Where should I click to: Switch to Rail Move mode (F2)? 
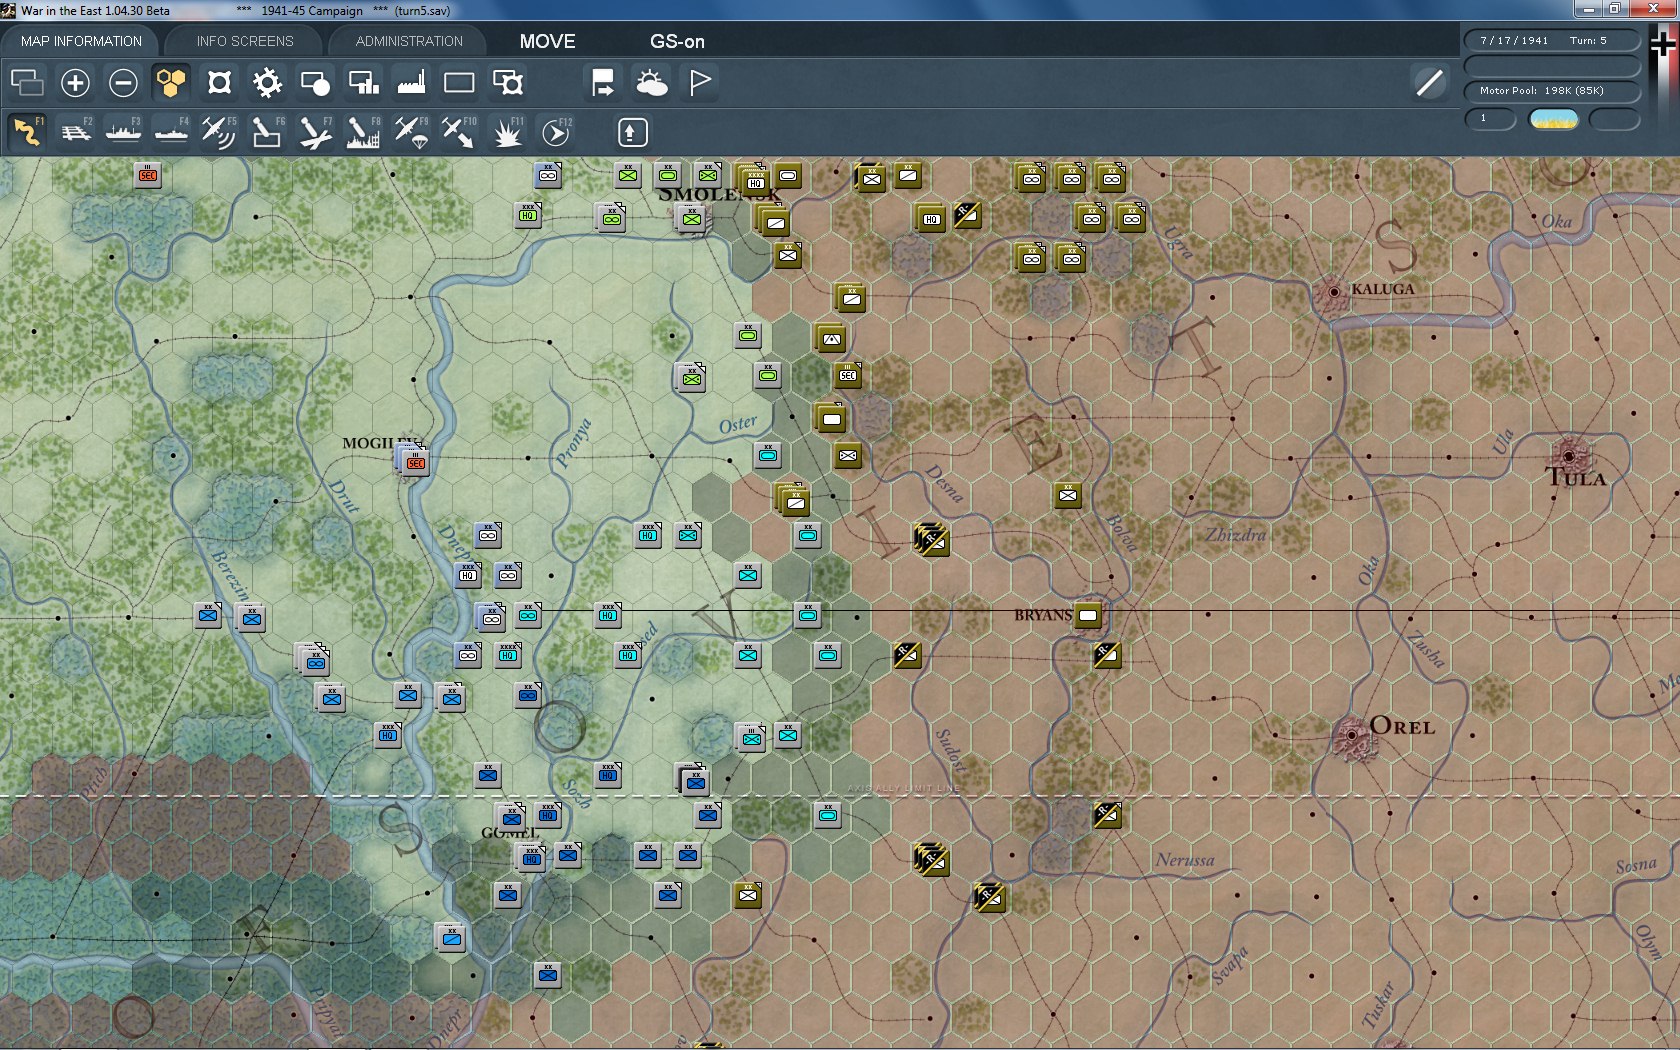pos(75,132)
